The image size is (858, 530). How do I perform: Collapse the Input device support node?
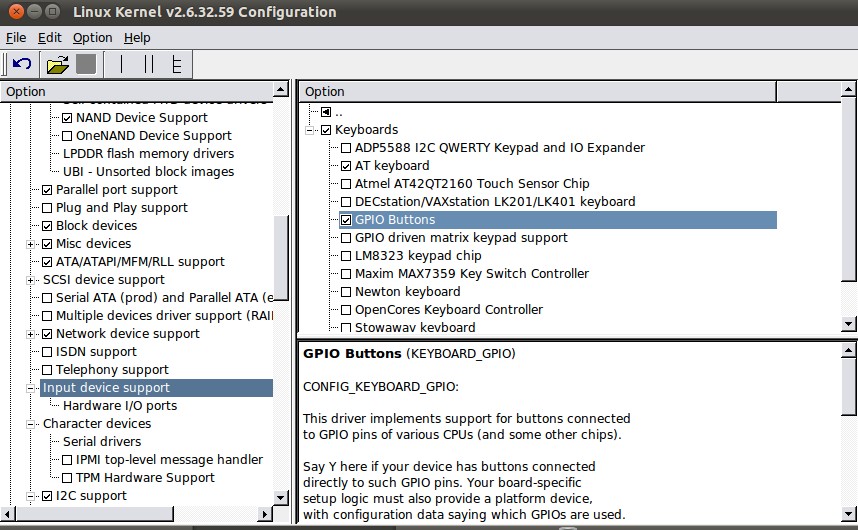[31, 388]
